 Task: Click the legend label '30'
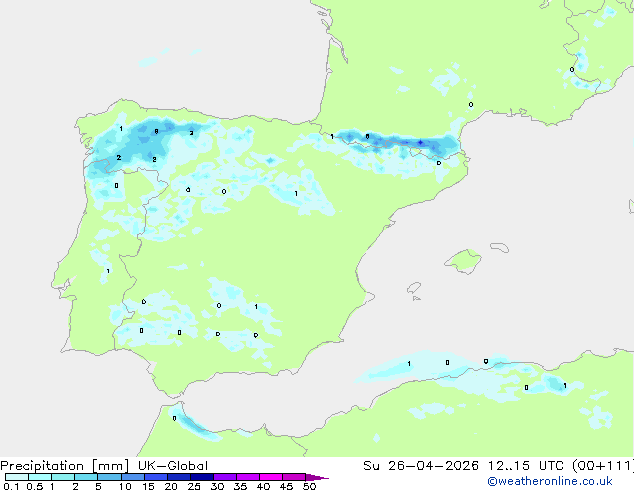[x=217, y=486]
